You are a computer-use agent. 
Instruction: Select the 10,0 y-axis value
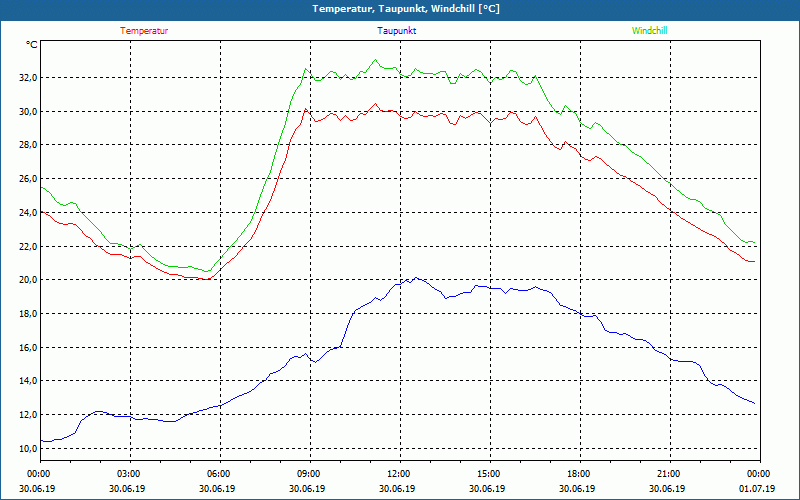29,448
